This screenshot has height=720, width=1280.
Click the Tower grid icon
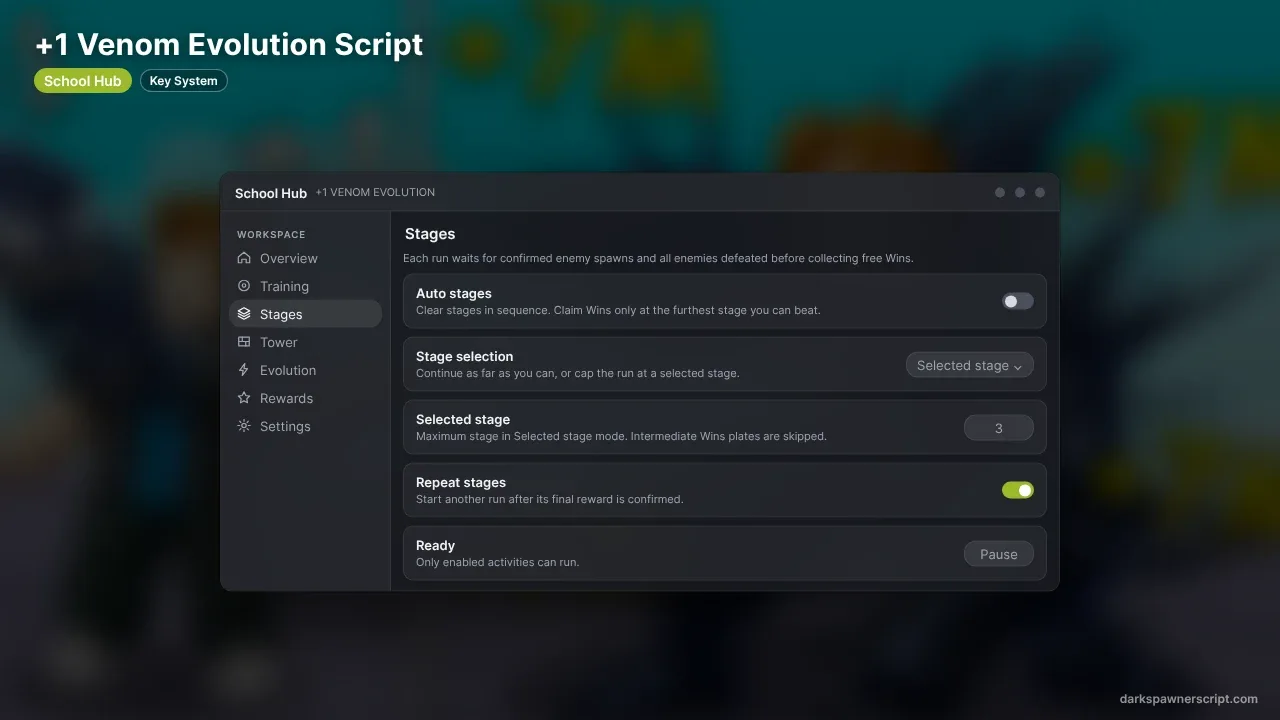click(x=244, y=342)
